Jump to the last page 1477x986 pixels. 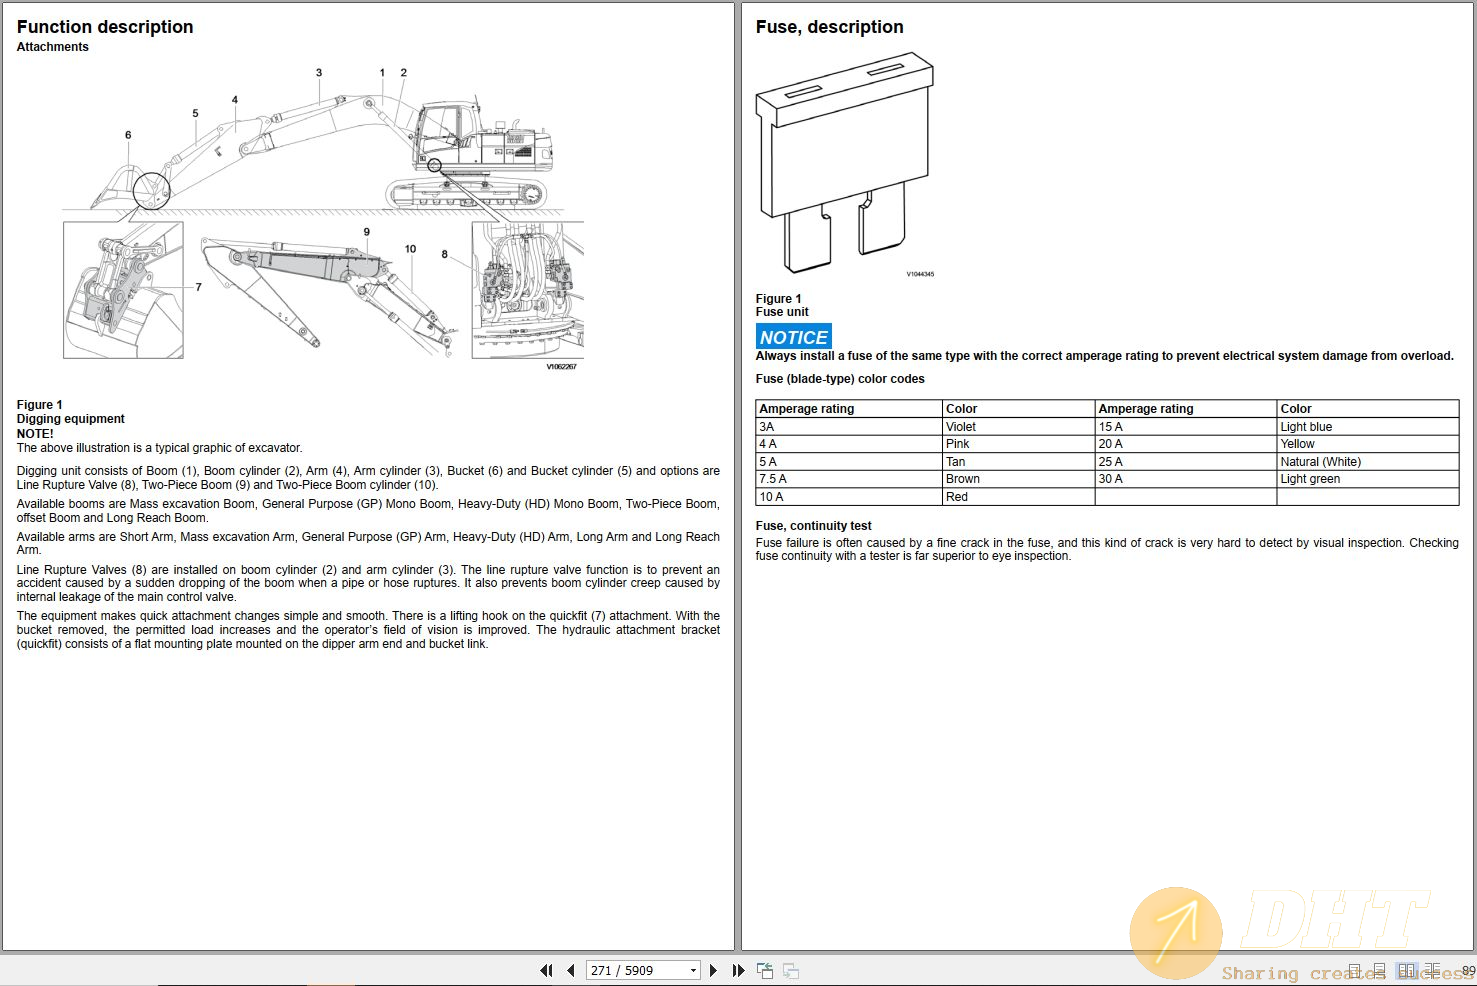738,970
